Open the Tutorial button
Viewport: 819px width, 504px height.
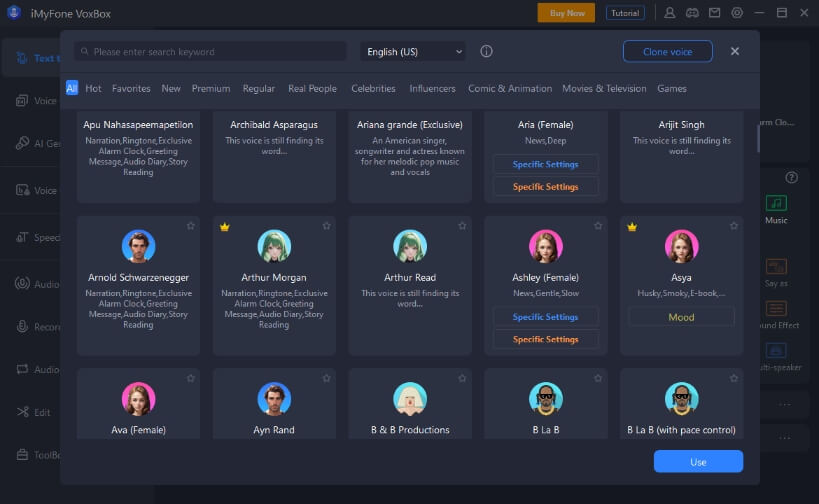[x=625, y=13]
